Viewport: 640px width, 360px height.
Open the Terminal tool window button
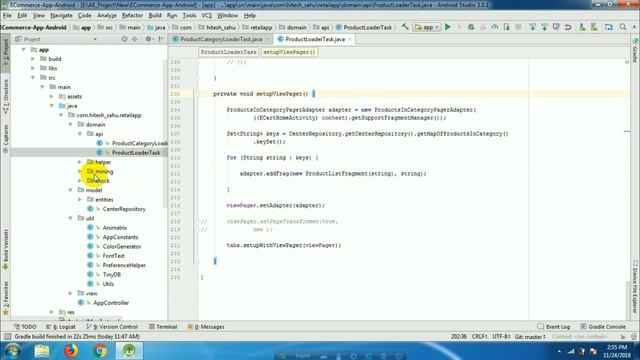click(x=163, y=327)
